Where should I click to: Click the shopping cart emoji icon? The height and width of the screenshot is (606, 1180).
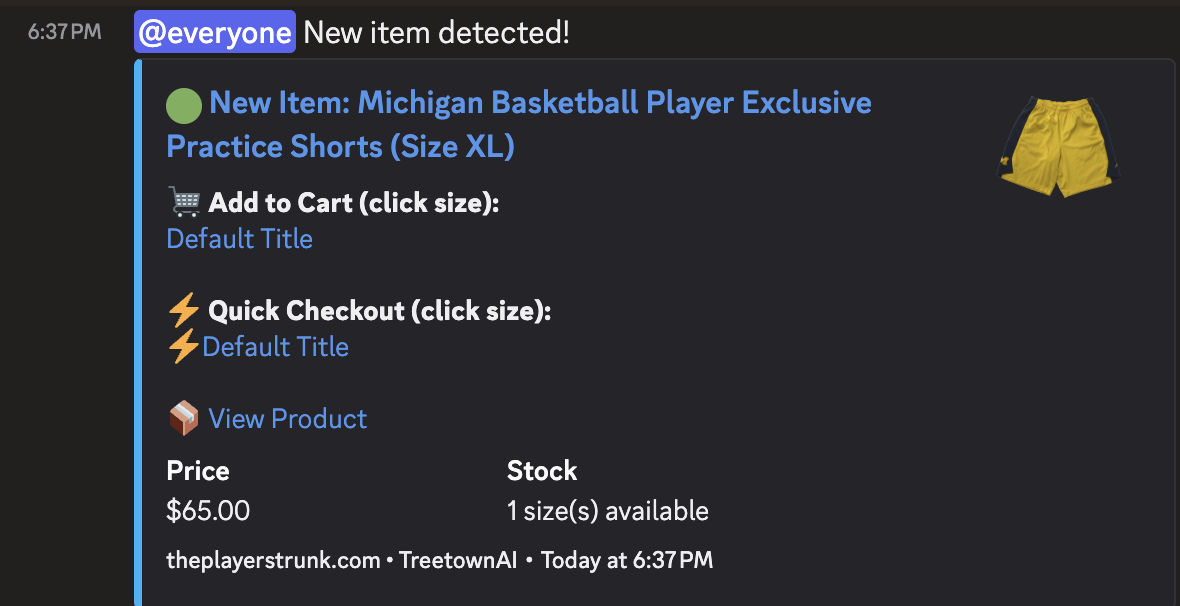click(x=185, y=203)
